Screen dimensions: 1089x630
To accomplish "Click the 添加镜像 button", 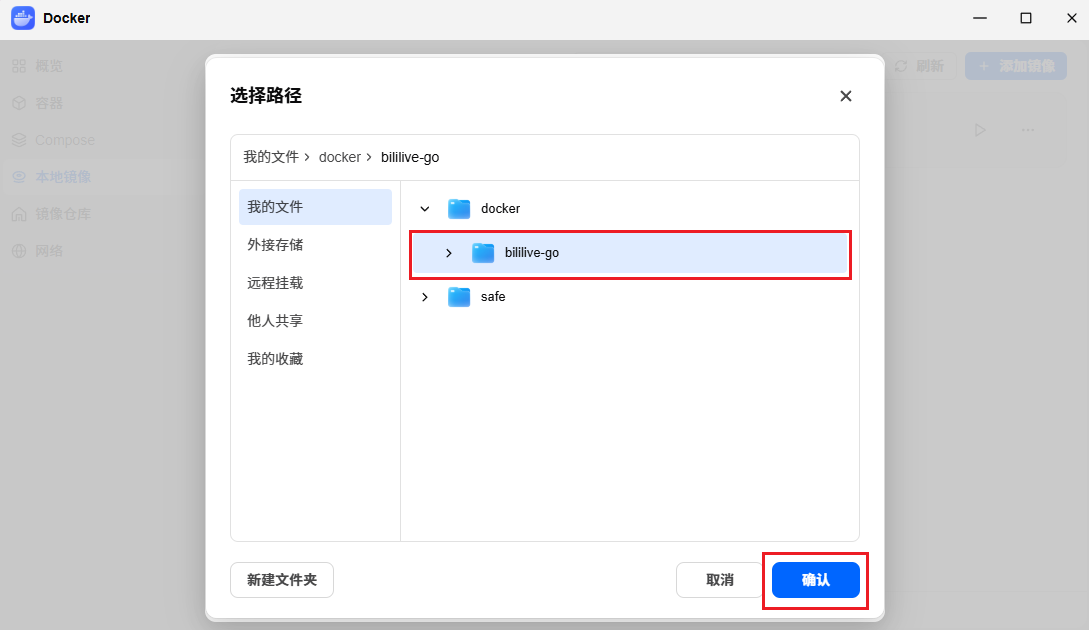I will pyautogui.click(x=1016, y=66).
